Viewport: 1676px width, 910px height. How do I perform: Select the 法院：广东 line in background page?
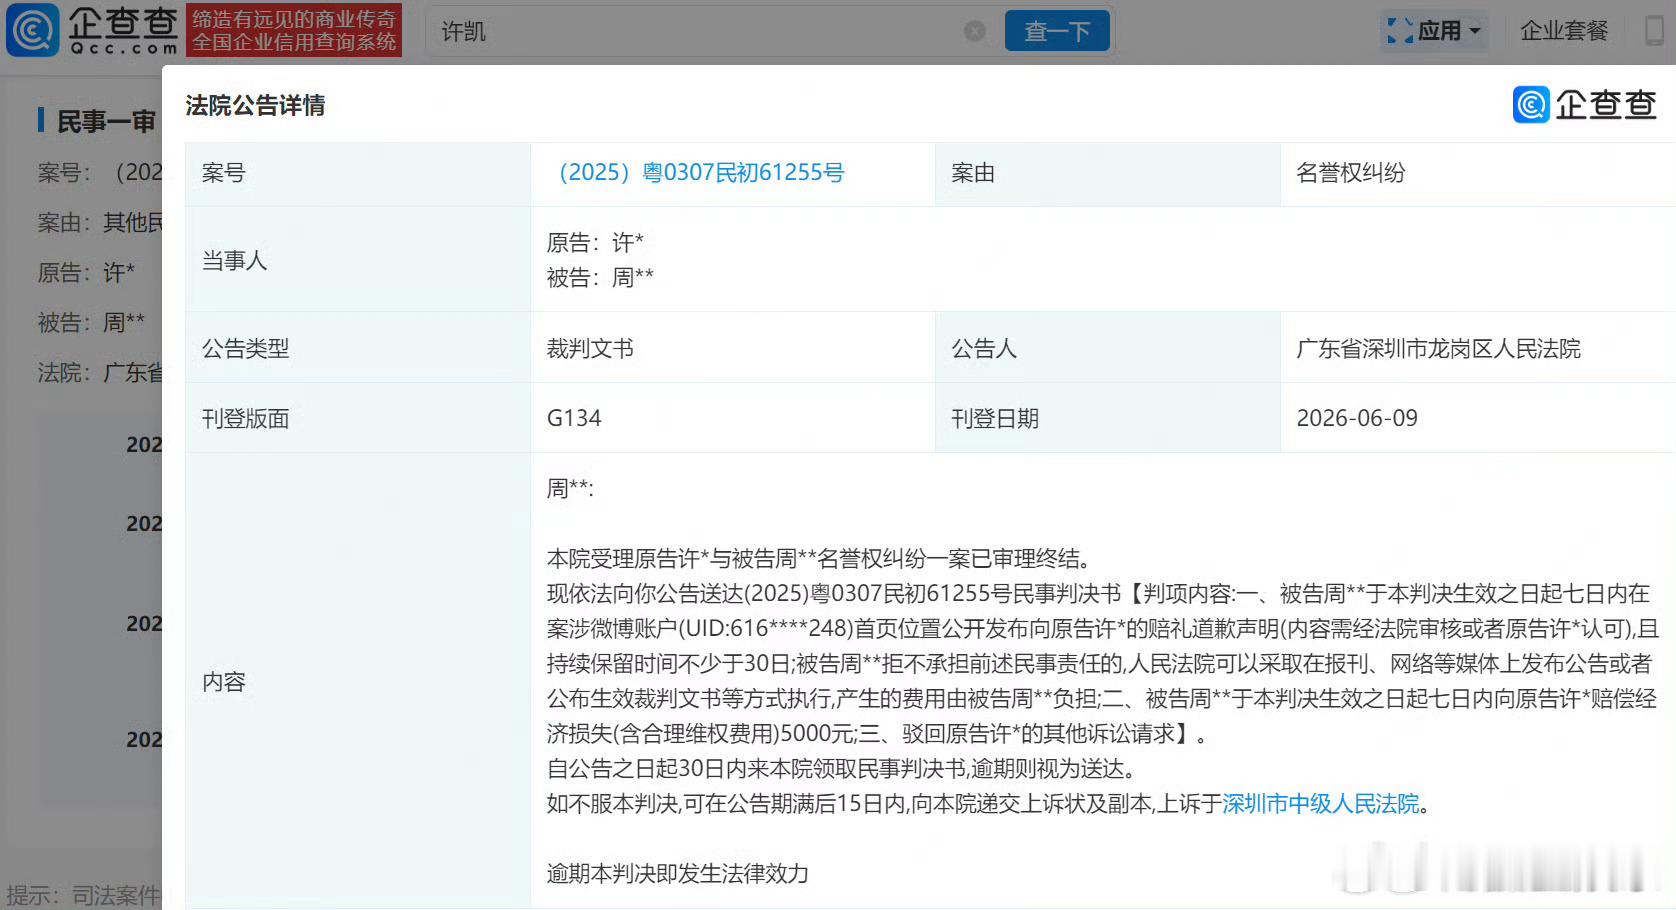[x=100, y=373]
